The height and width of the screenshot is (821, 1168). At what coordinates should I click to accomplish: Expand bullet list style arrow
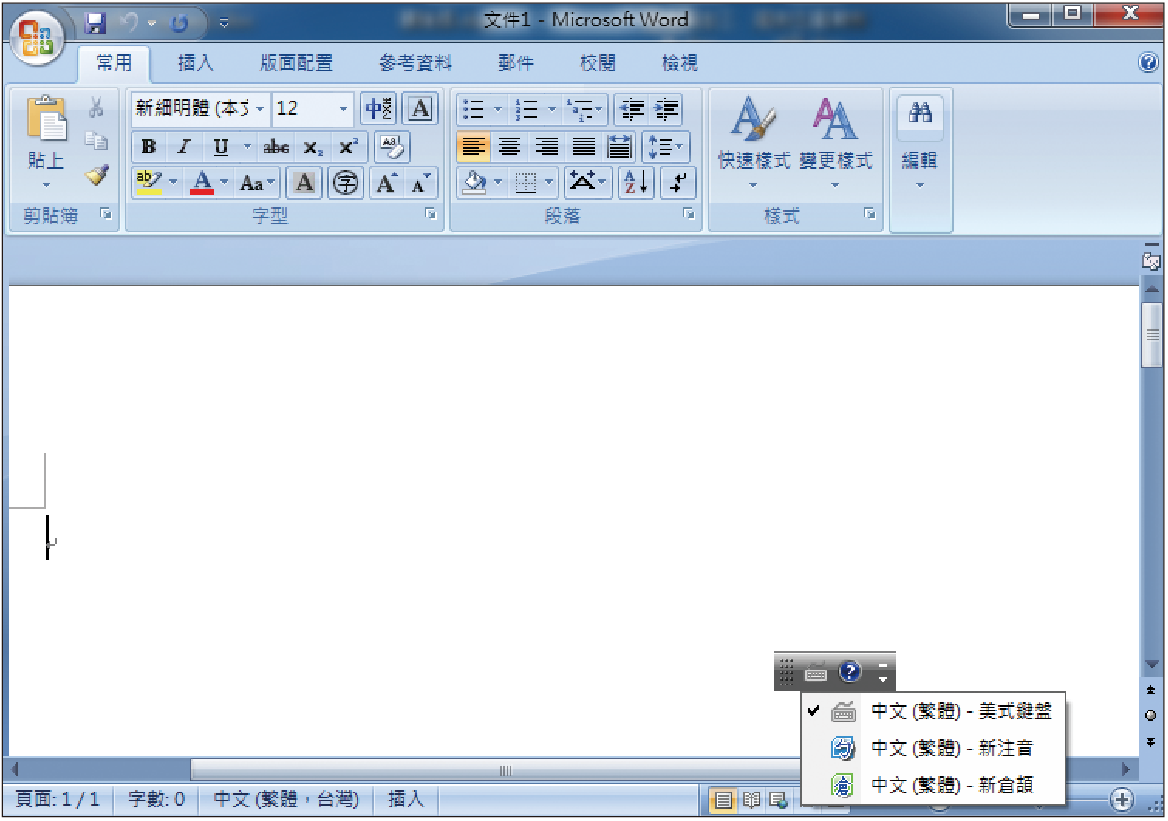[x=498, y=110]
